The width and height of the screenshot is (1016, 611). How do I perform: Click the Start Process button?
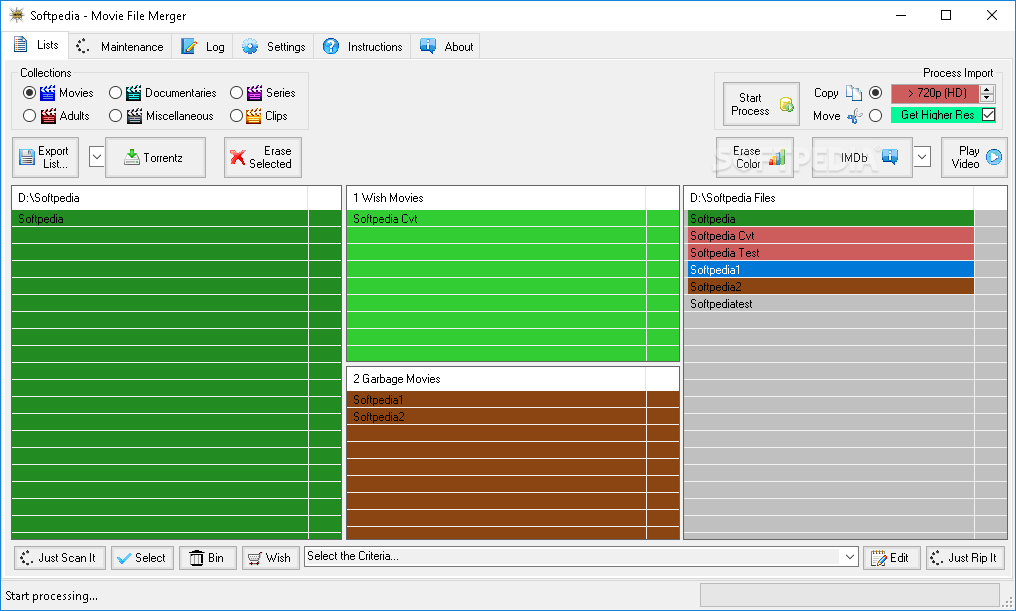click(x=761, y=104)
